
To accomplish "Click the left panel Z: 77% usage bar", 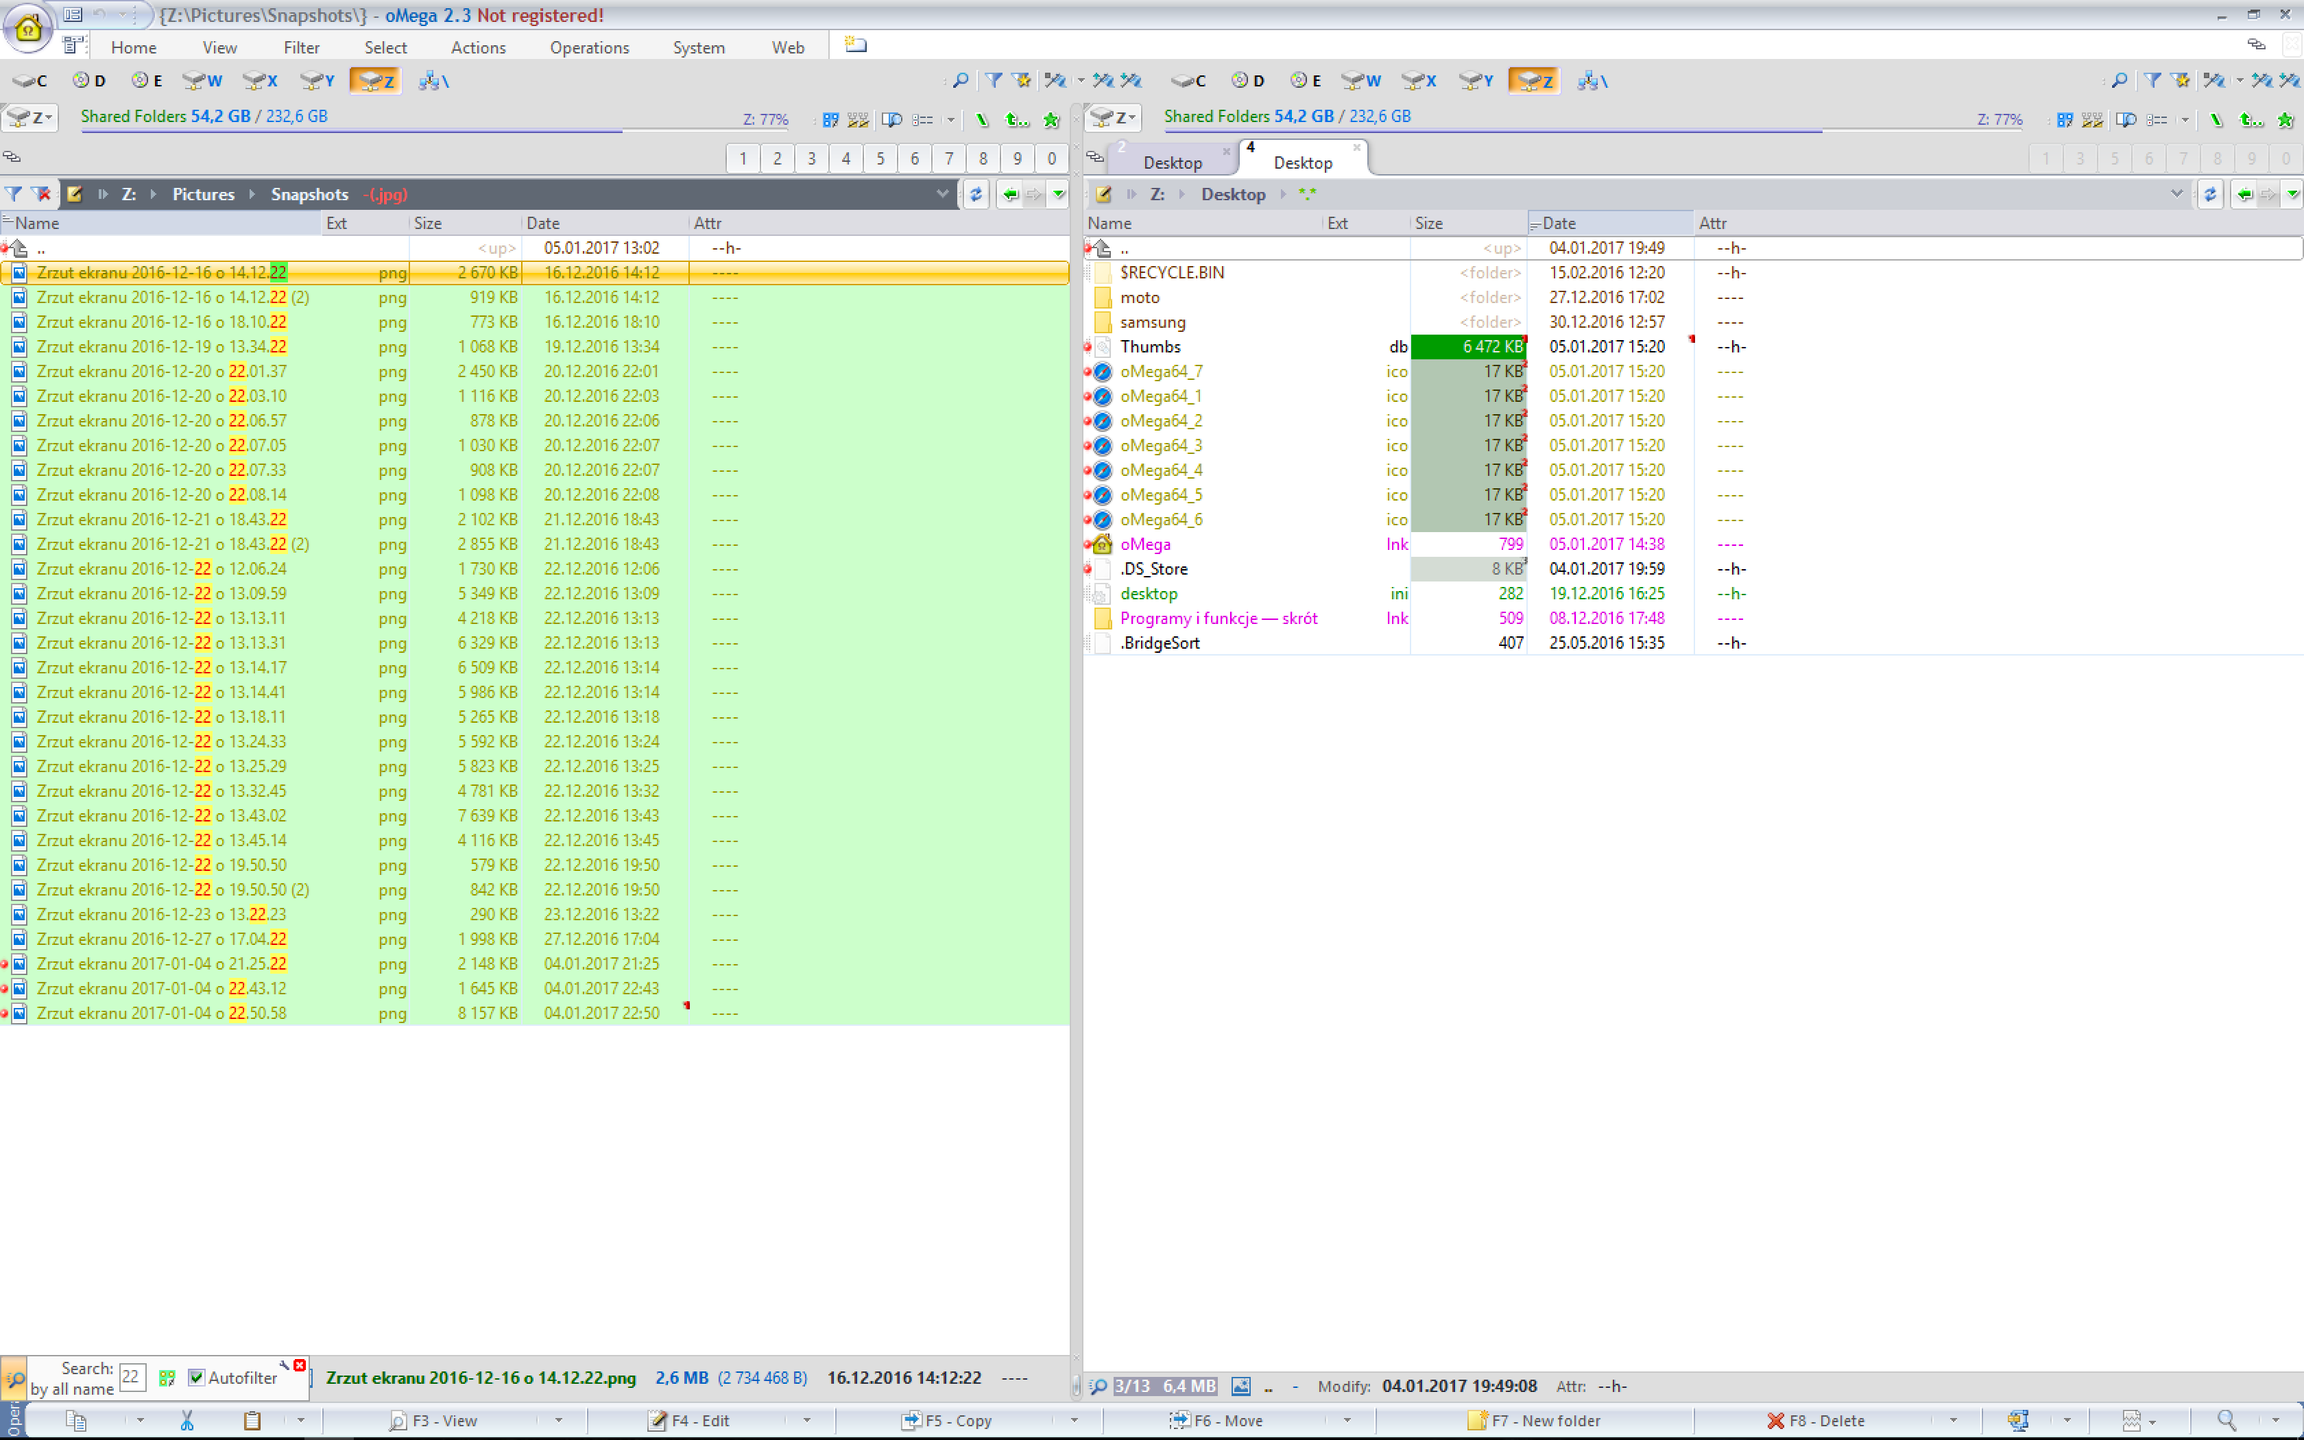I will (765, 119).
